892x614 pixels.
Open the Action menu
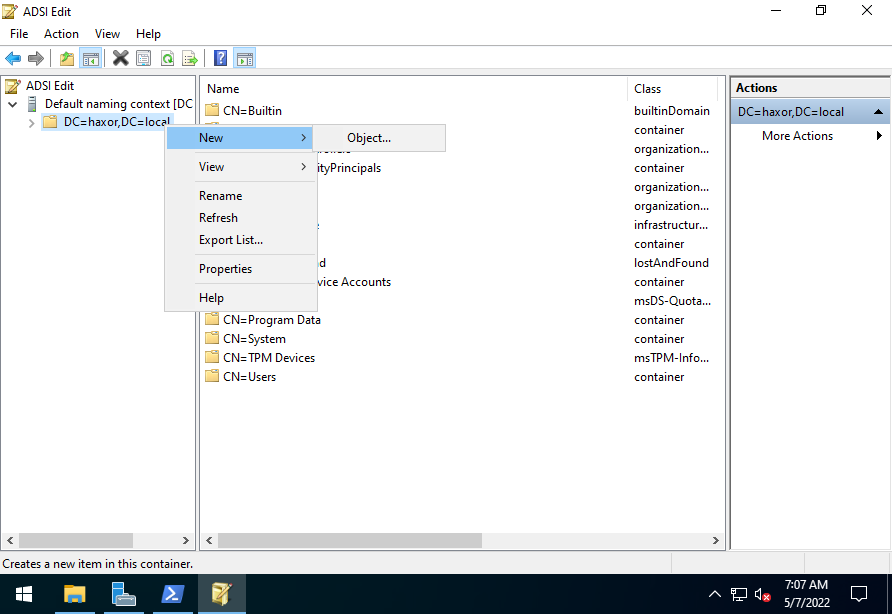[x=61, y=34]
